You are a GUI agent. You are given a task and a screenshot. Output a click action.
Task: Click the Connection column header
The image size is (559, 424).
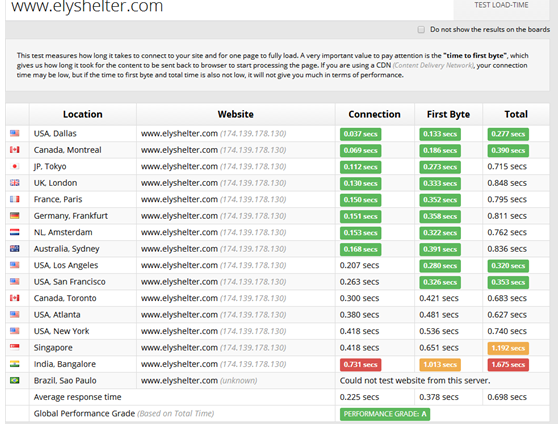pos(374,114)
